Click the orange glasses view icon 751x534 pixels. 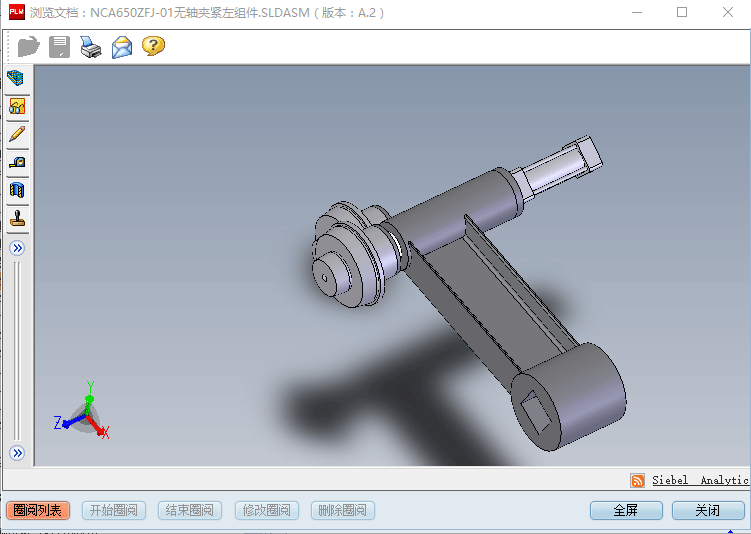point(16,106)
